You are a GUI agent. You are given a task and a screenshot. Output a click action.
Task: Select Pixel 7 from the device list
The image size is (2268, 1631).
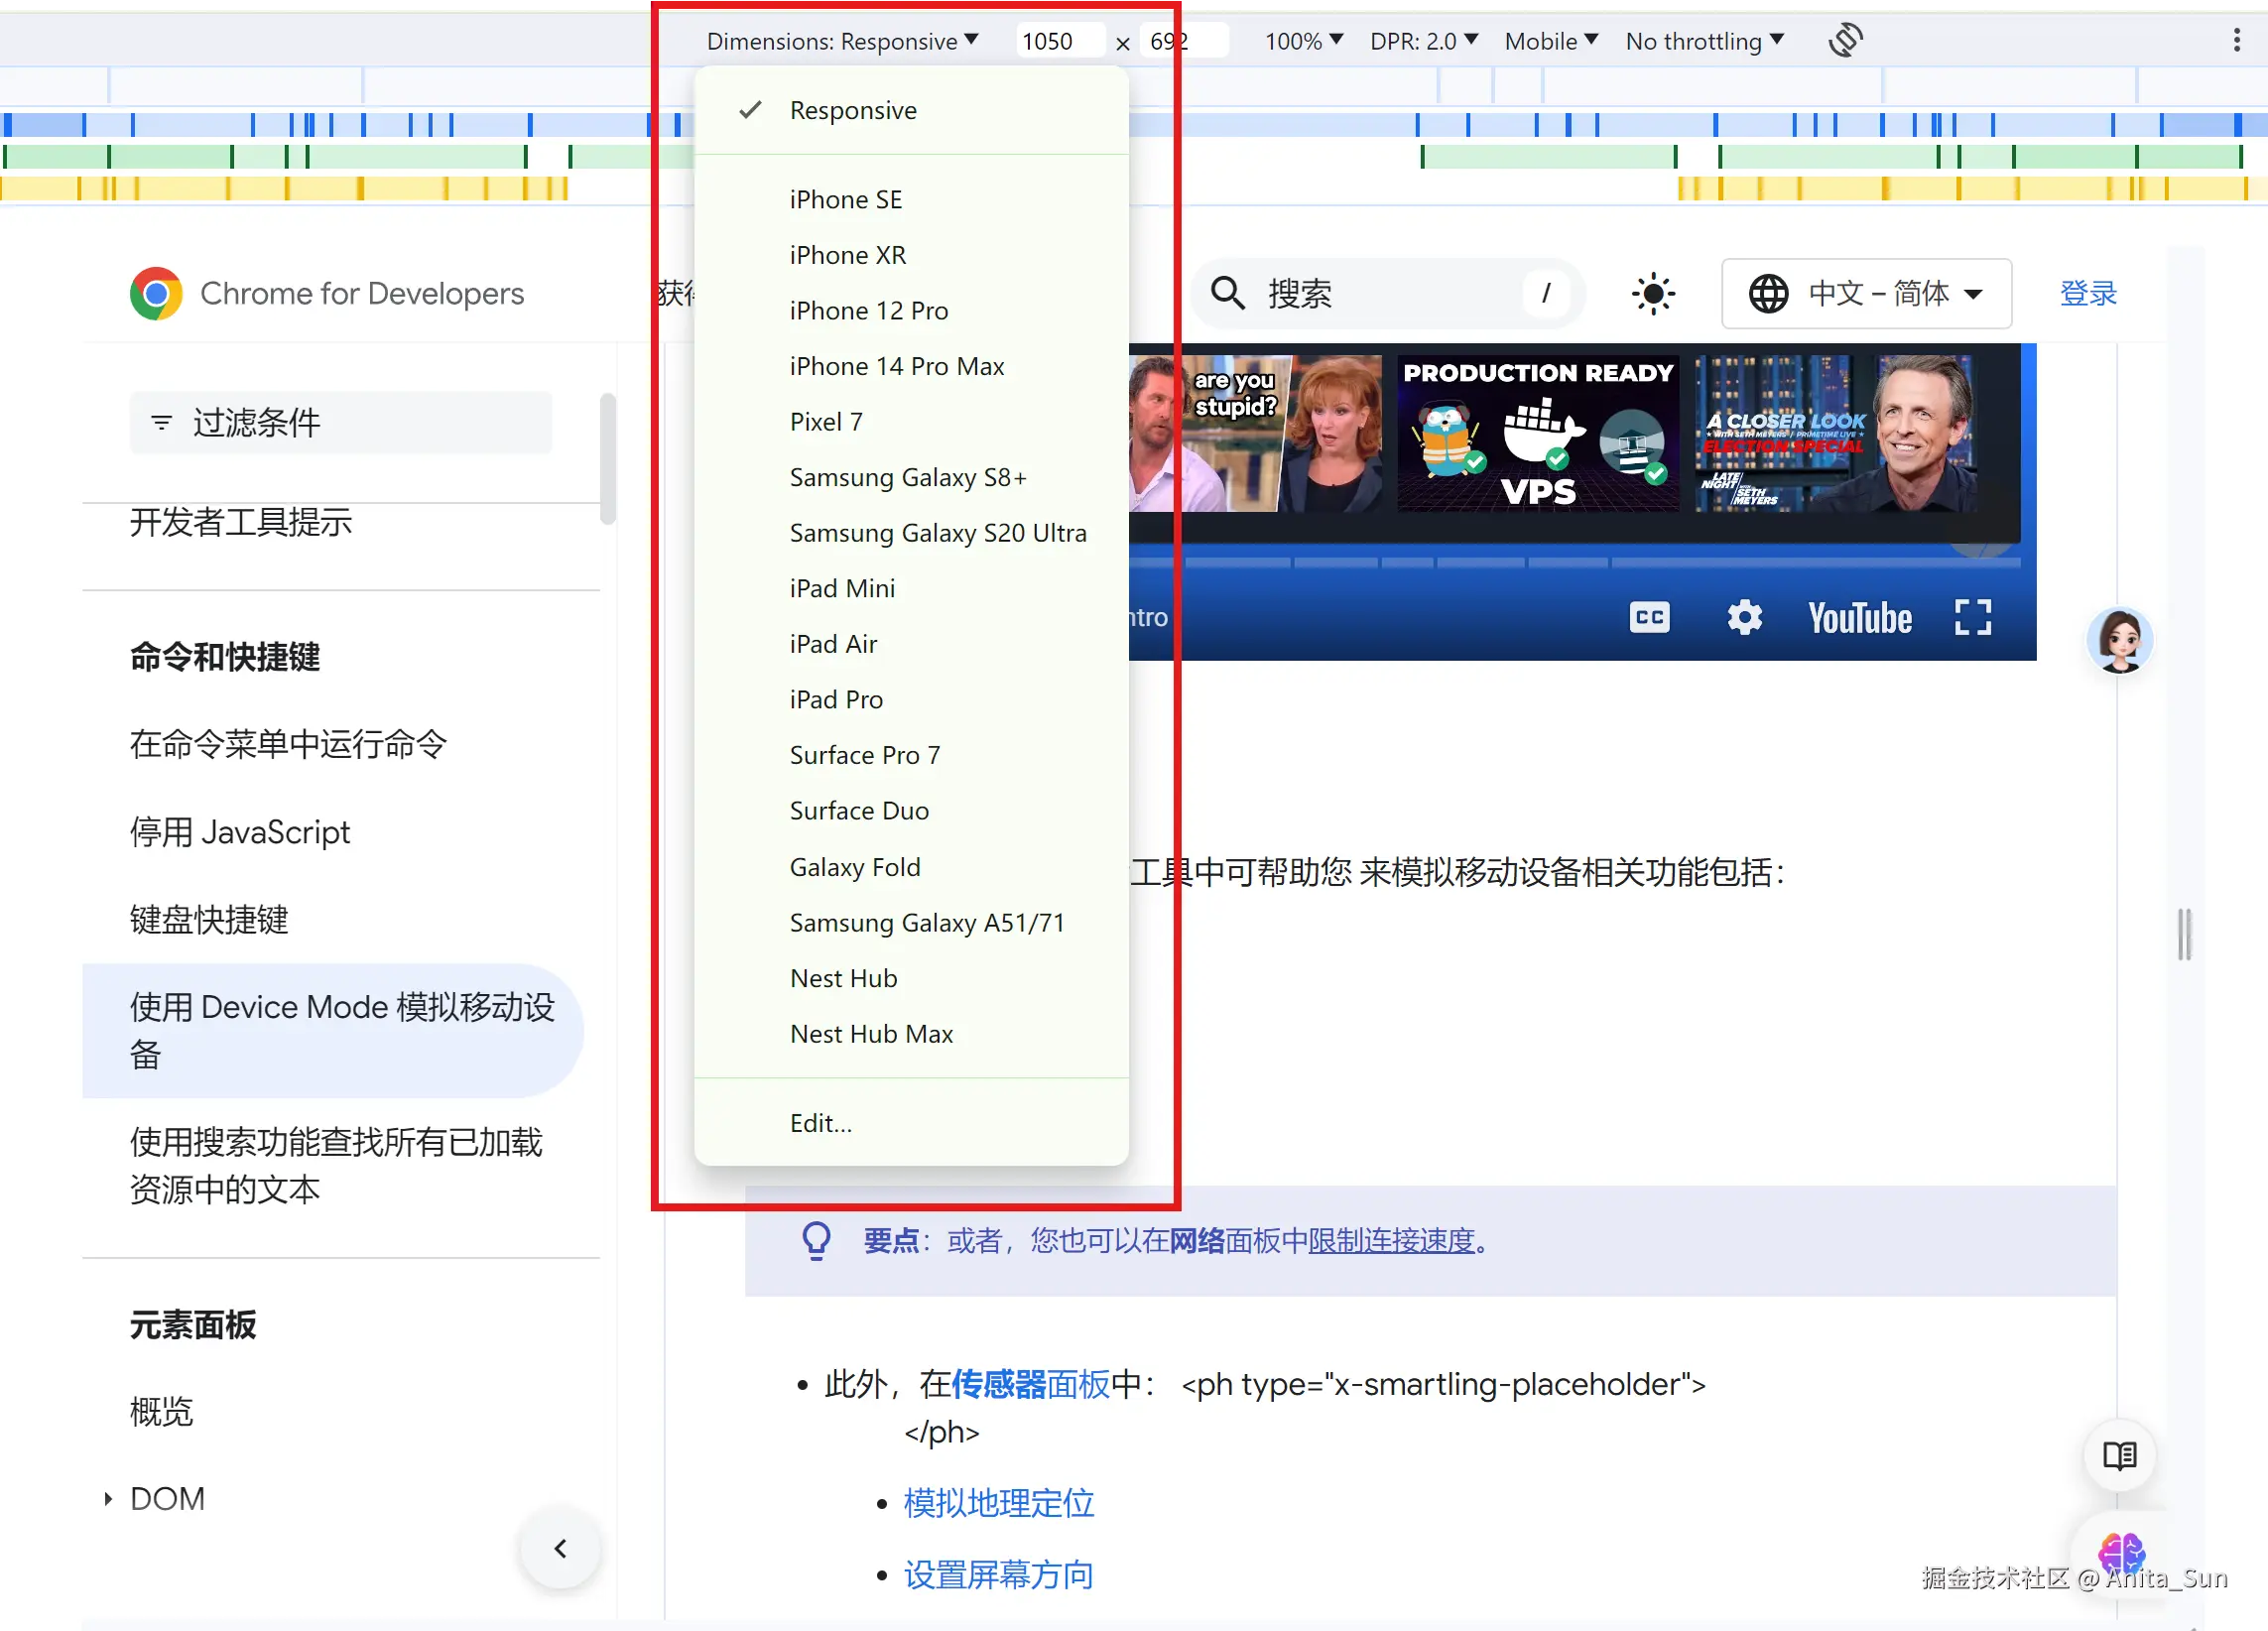911,421
